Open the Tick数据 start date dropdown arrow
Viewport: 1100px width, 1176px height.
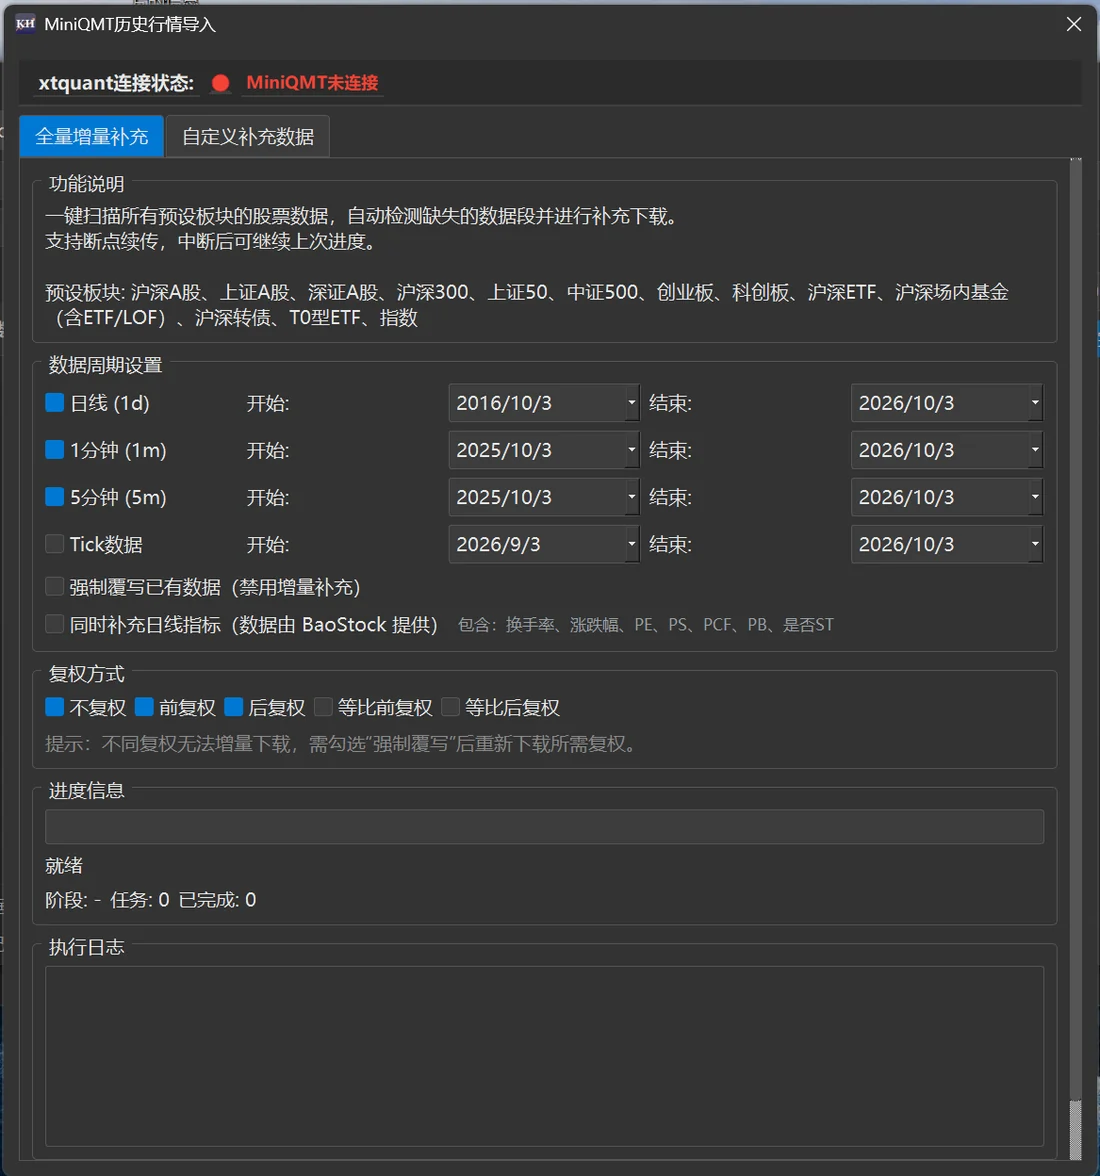point(632,544)
